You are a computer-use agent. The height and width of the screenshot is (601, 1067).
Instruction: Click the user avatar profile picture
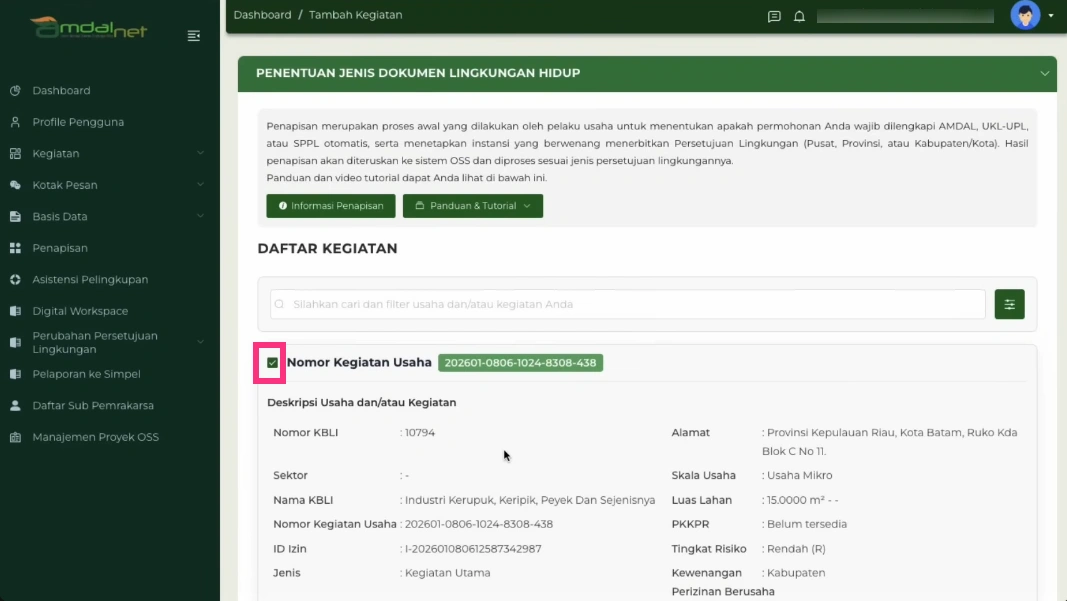click(1025, 16)
